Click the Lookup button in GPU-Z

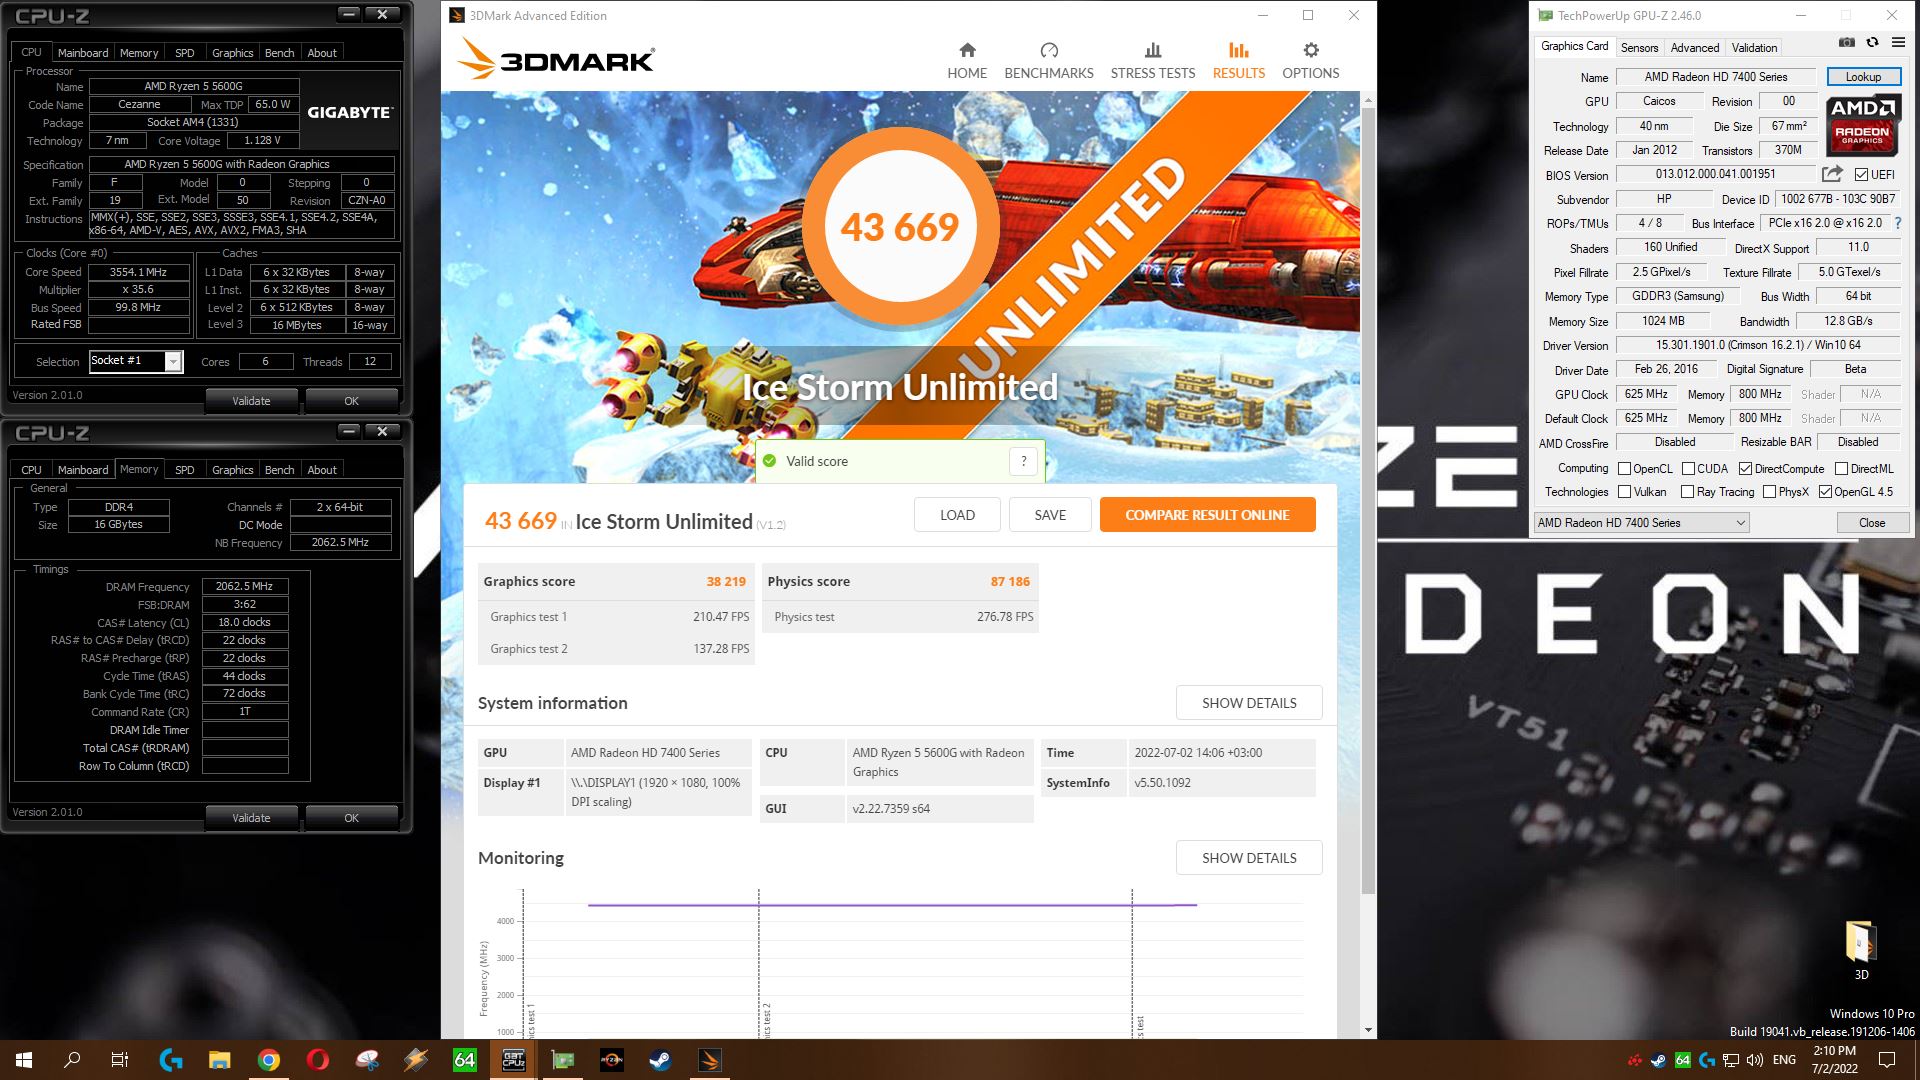[x=1863, y=77]
